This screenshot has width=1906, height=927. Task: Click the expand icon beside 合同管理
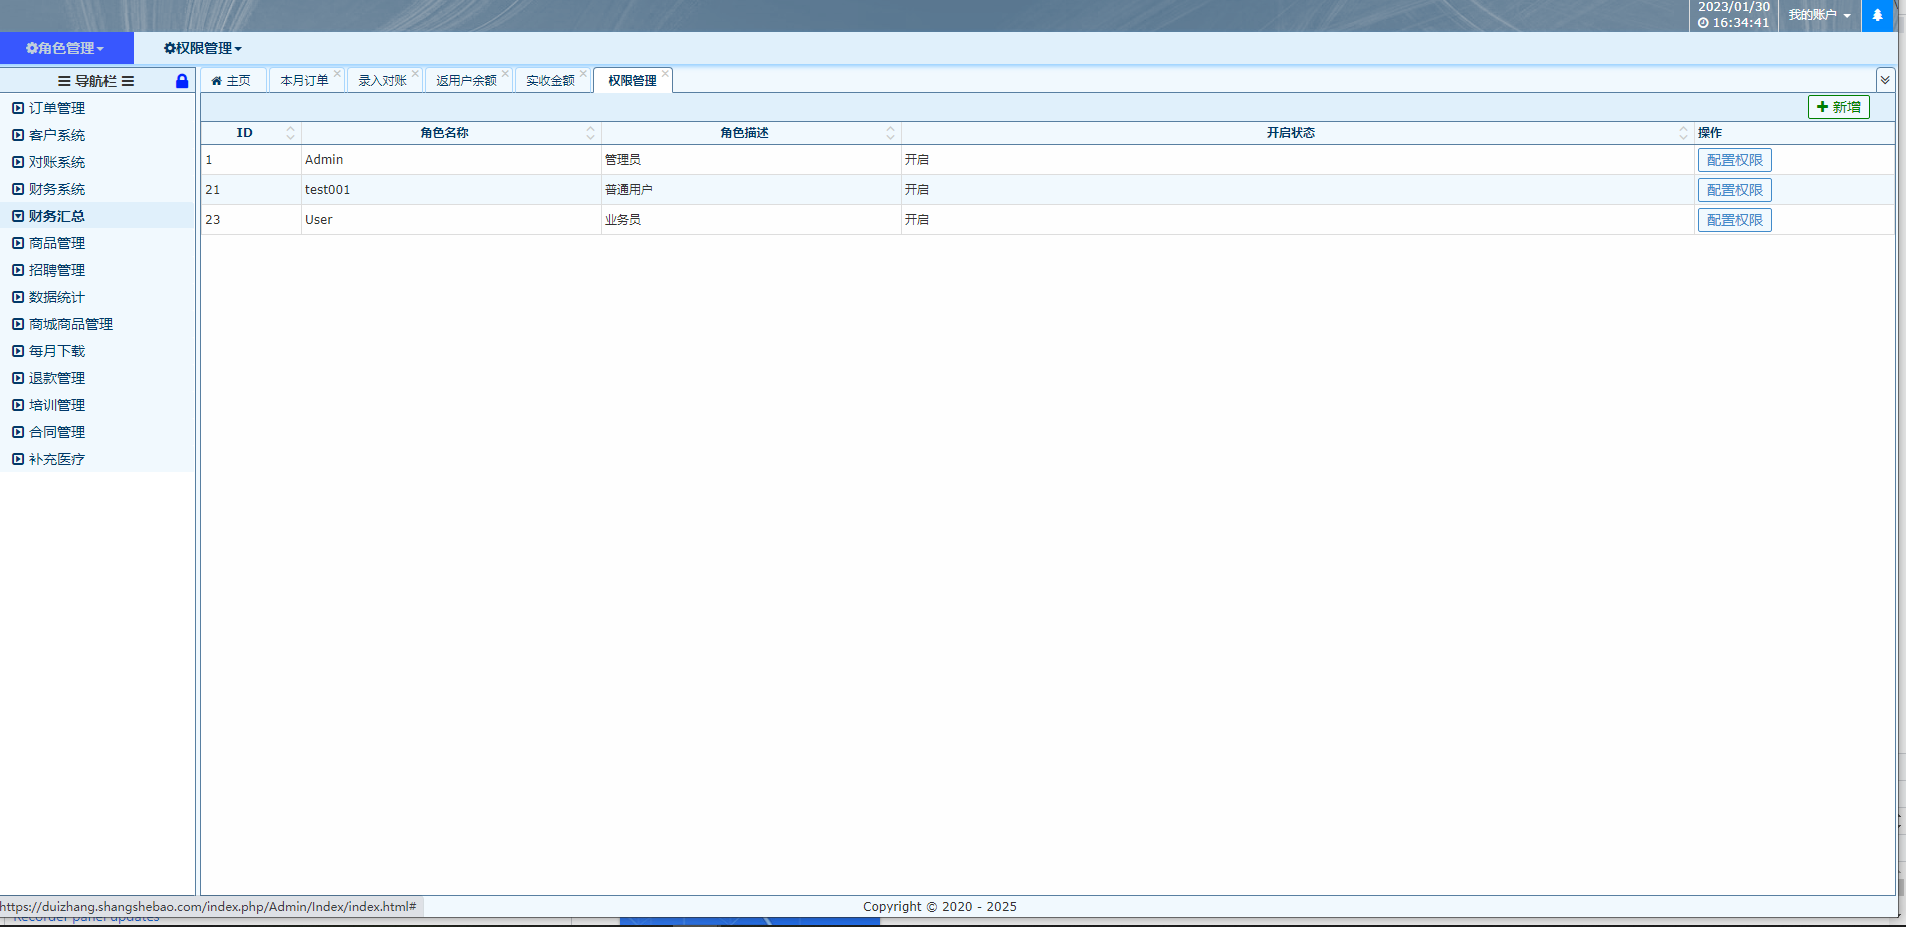(18, 432)
